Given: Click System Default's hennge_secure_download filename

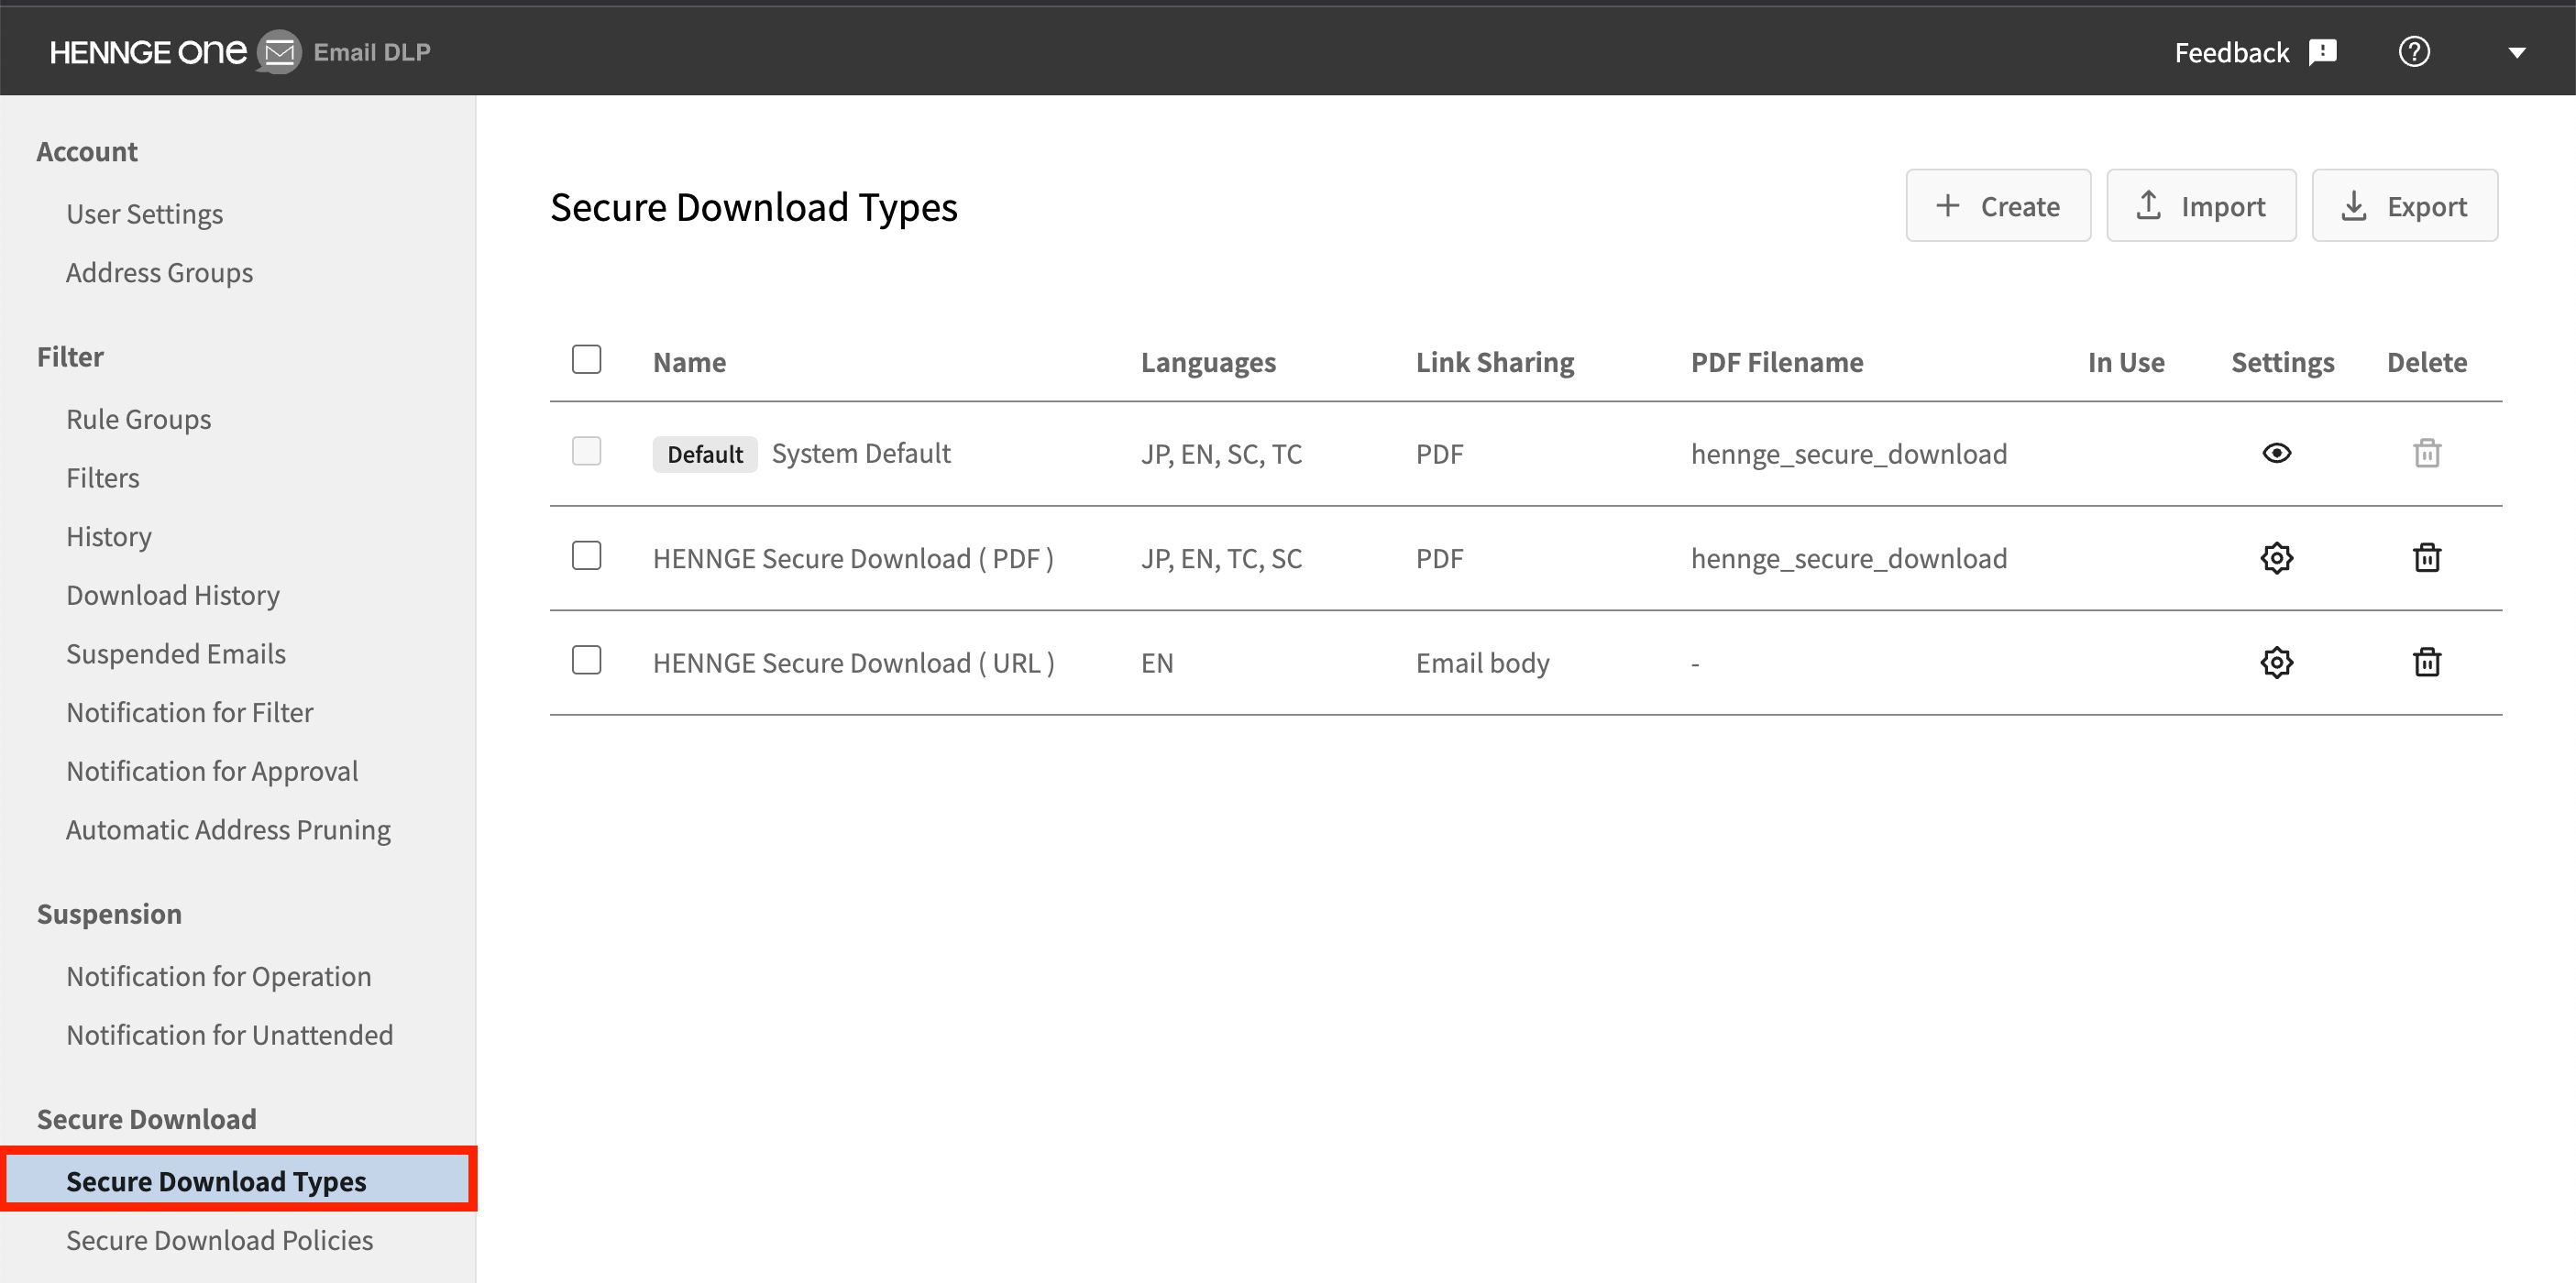Looking at the screenshot, I should pos(1848,454).
